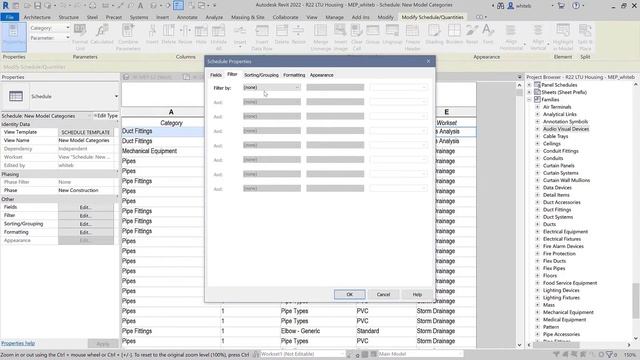This screenshot has width=640, height=360.
Task: Click Help in Schedule Properties dialog
Action: pyautogui.click(x=417, y=294)
